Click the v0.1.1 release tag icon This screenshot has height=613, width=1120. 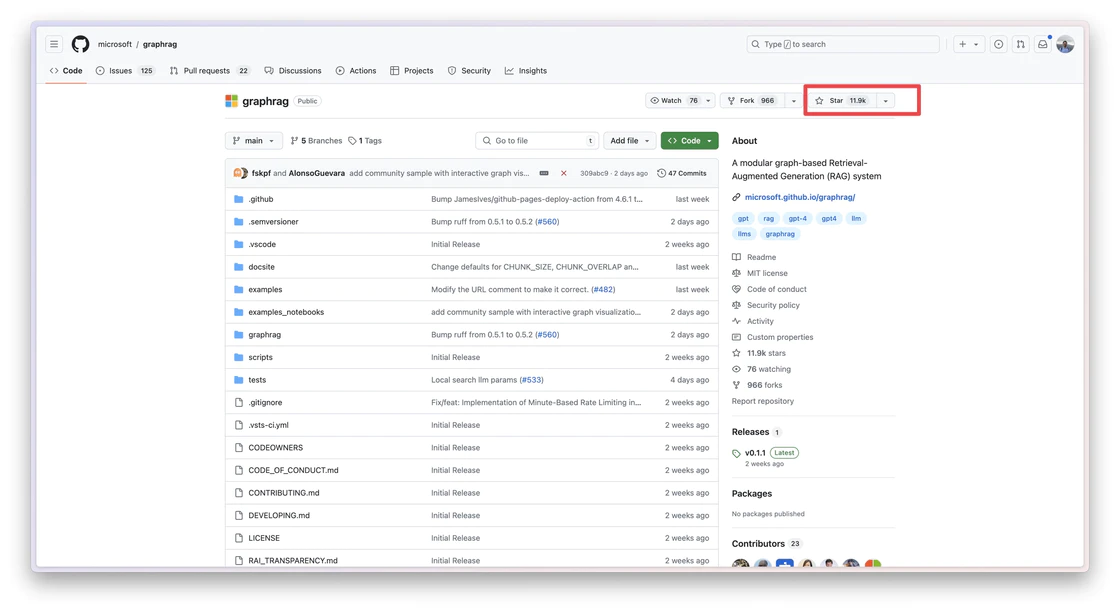(736, 454)
